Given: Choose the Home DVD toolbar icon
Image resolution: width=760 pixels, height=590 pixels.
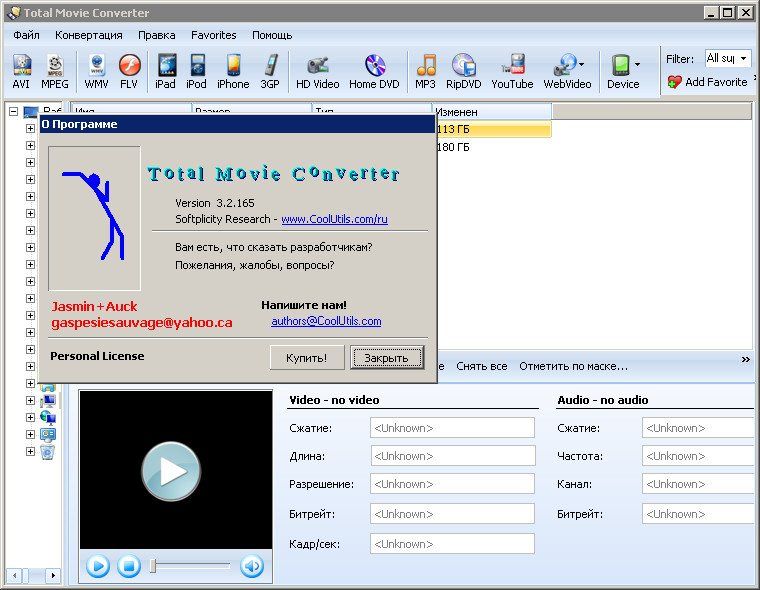Looking at the screenshot, I should [x=374, y=71].
